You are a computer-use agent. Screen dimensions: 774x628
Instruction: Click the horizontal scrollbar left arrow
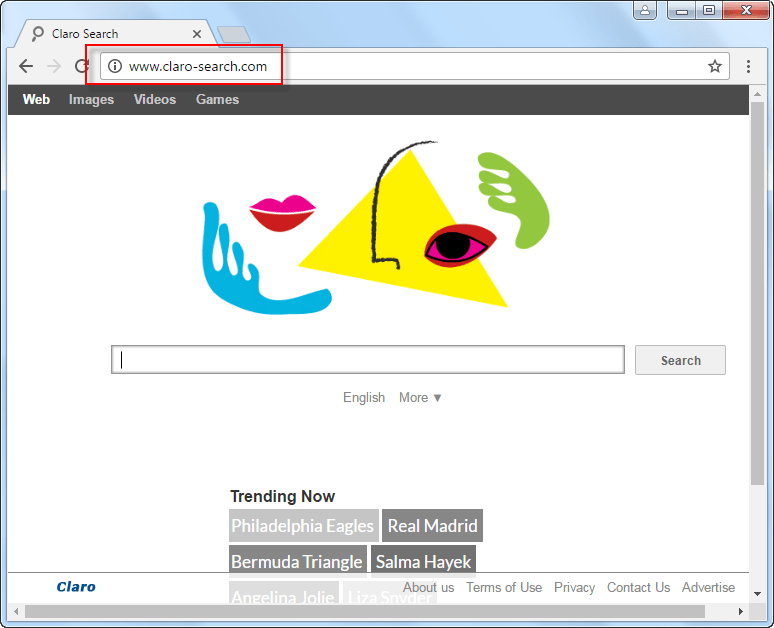coord(16,611)
